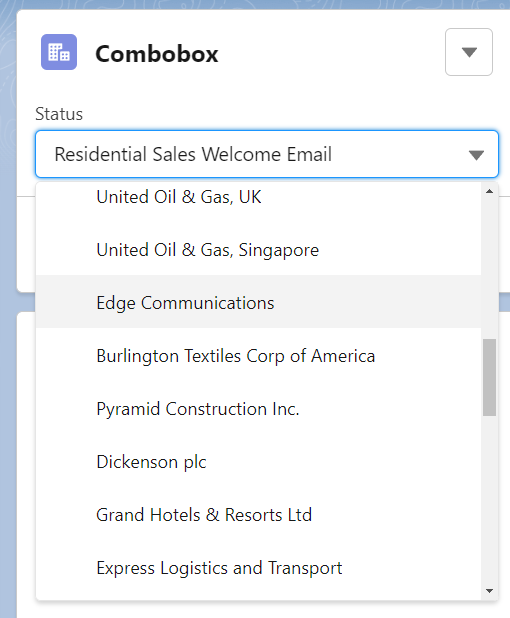The image size is (510, 618).
Task: Click scrollbar track above the thumb
Action: (x=490, y=268)
